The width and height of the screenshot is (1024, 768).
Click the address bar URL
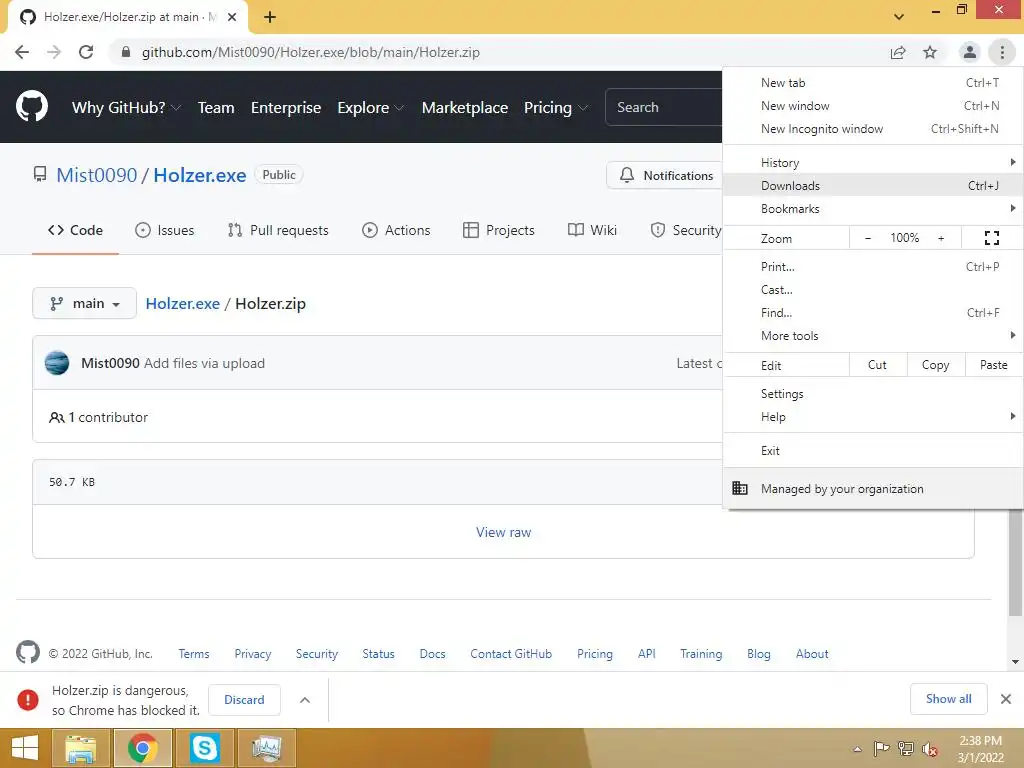pyautogui.click(x=311, y=52)
